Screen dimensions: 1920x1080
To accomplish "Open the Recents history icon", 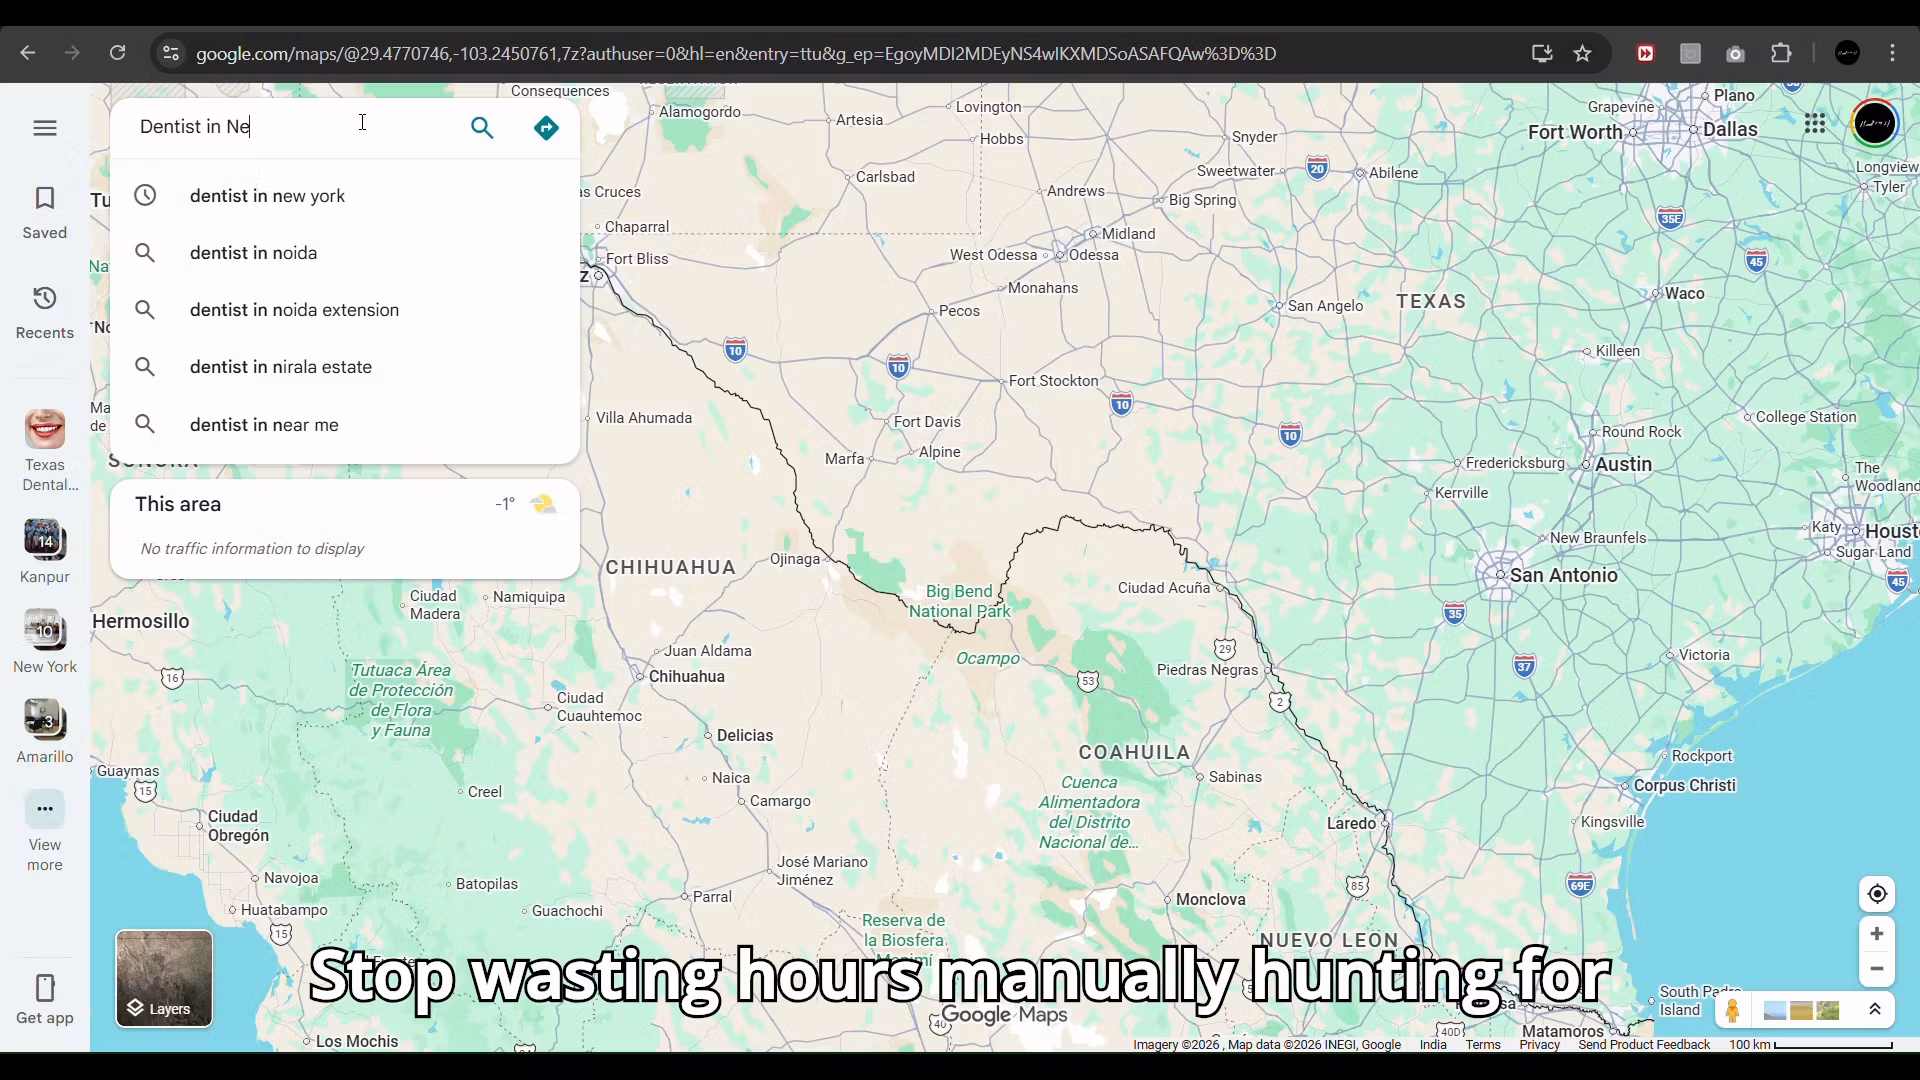I will pos(45,299).
